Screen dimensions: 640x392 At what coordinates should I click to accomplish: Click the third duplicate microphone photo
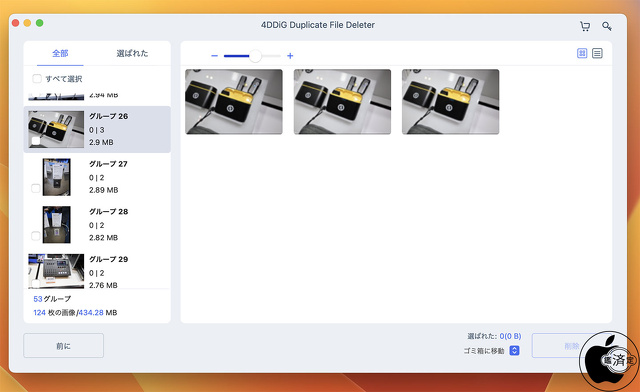click(451, 102)
